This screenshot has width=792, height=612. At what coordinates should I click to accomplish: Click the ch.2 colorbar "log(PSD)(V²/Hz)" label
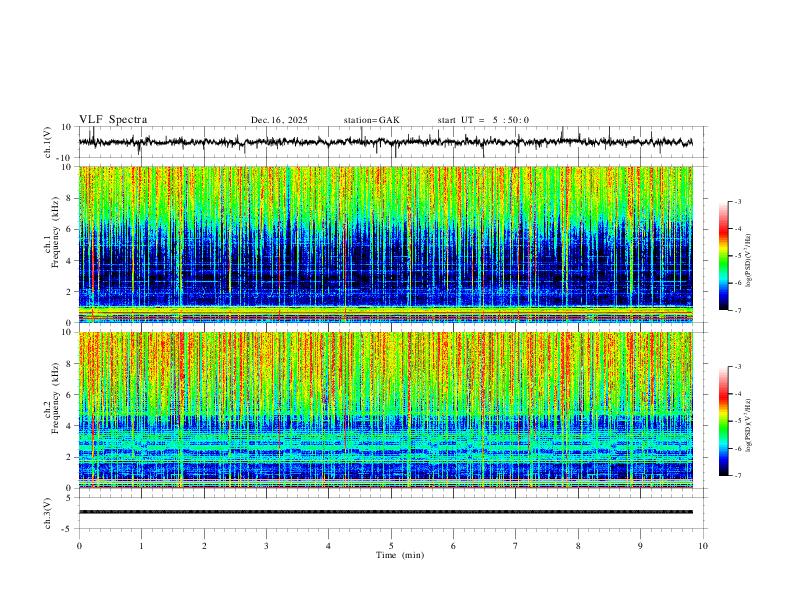(x=749, y=425)
